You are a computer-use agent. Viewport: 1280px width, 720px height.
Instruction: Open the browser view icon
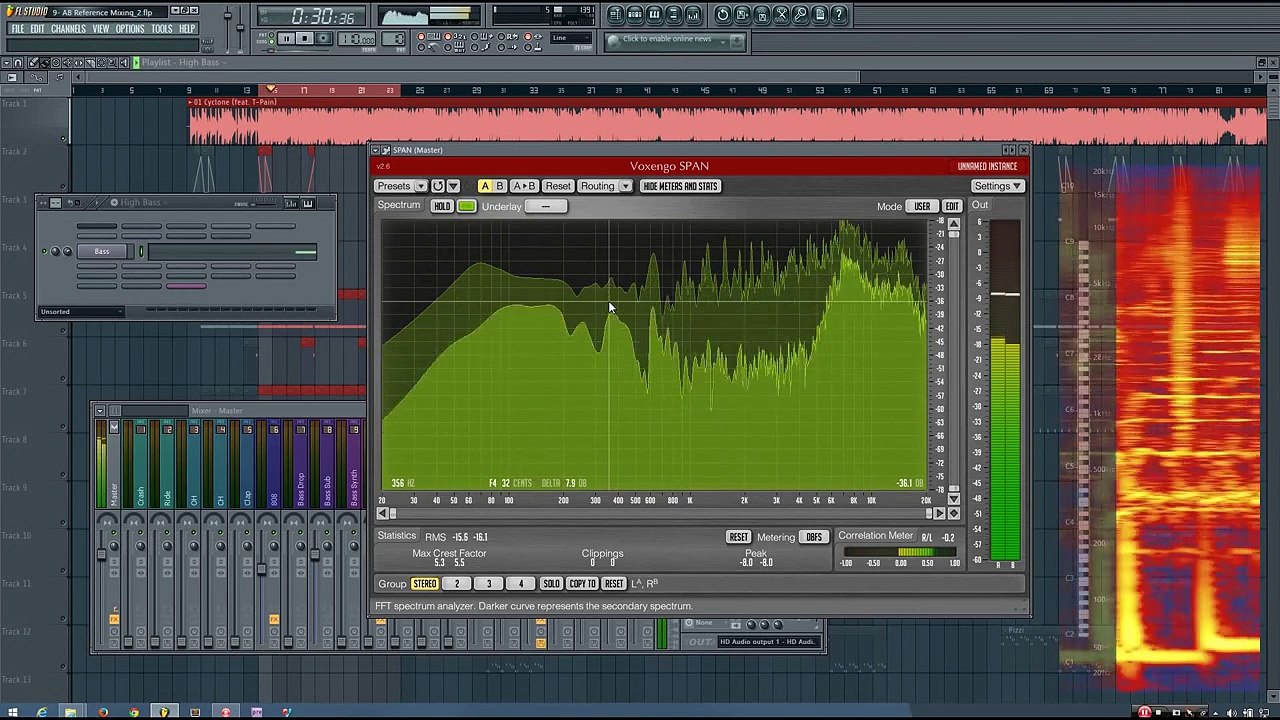[674, 15]
